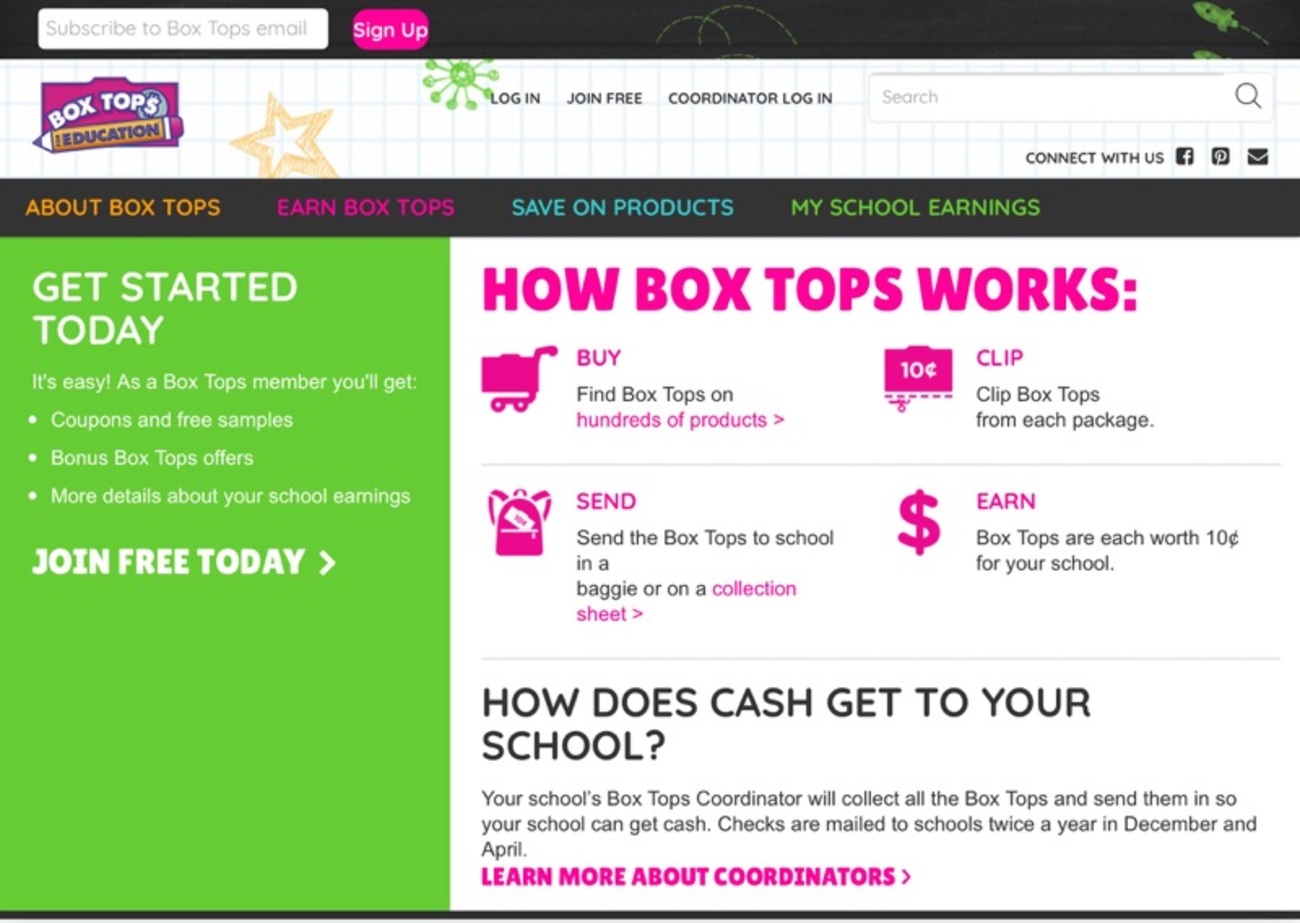
Task: Open the About Box Tops menu
Action: 123,208
